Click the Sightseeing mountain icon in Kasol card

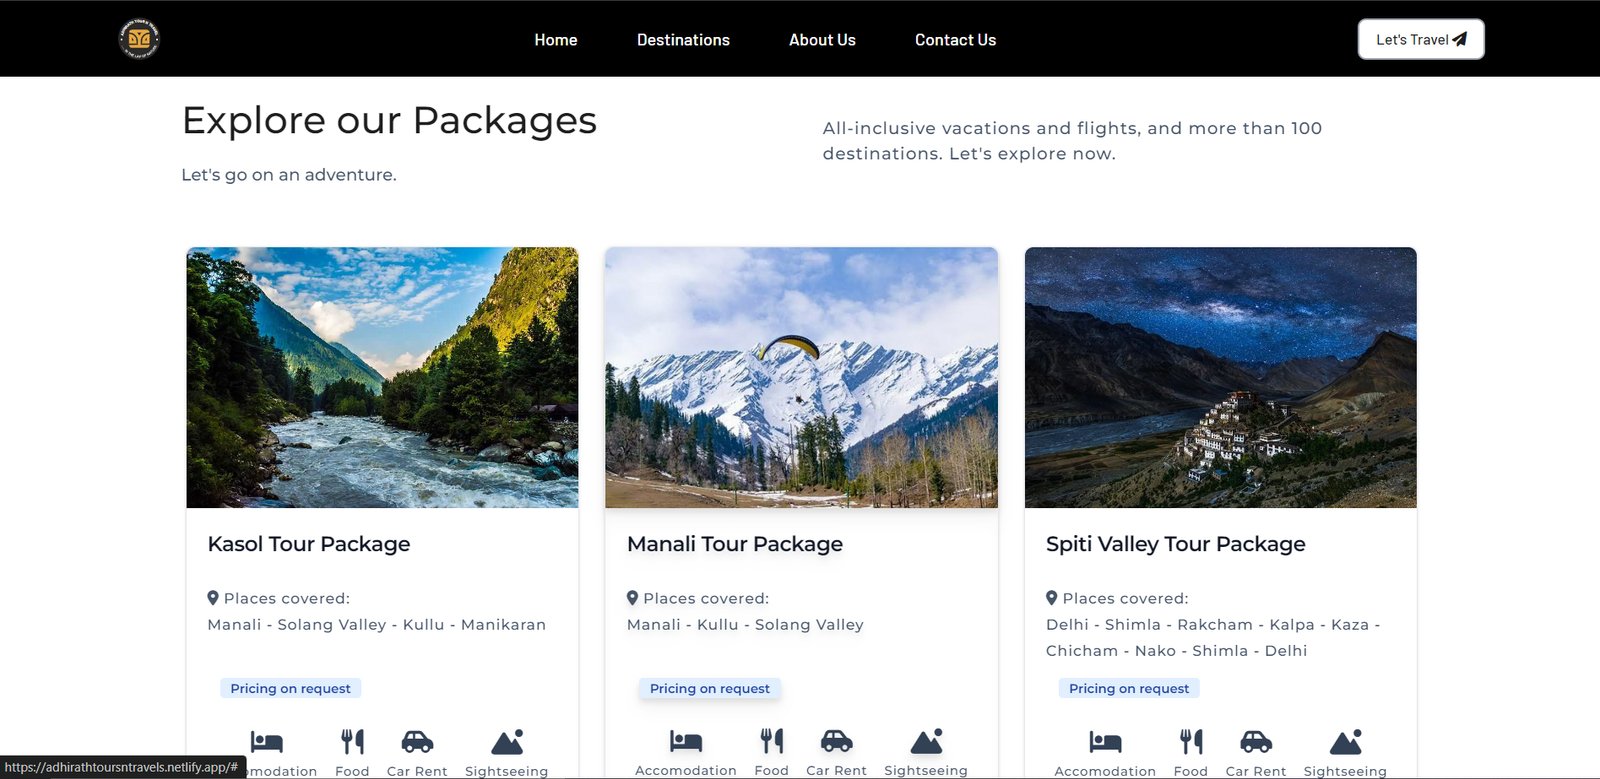507,741
